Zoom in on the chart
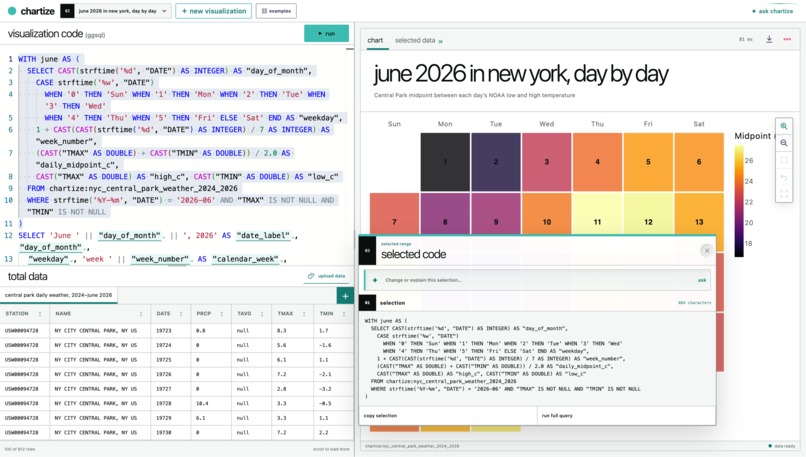The width and height of the screenshot is (806, 457). 784,126
